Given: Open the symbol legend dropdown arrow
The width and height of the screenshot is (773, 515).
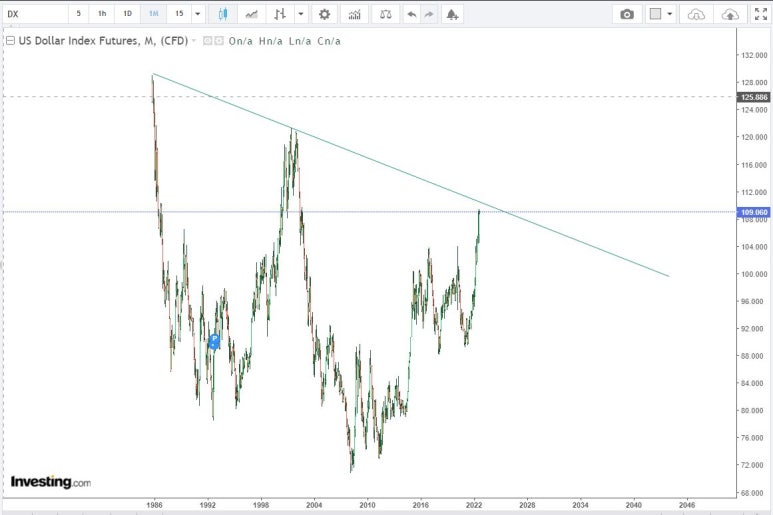Looking at the screenshot, I should pyautogui.click(x=194, y=40).
